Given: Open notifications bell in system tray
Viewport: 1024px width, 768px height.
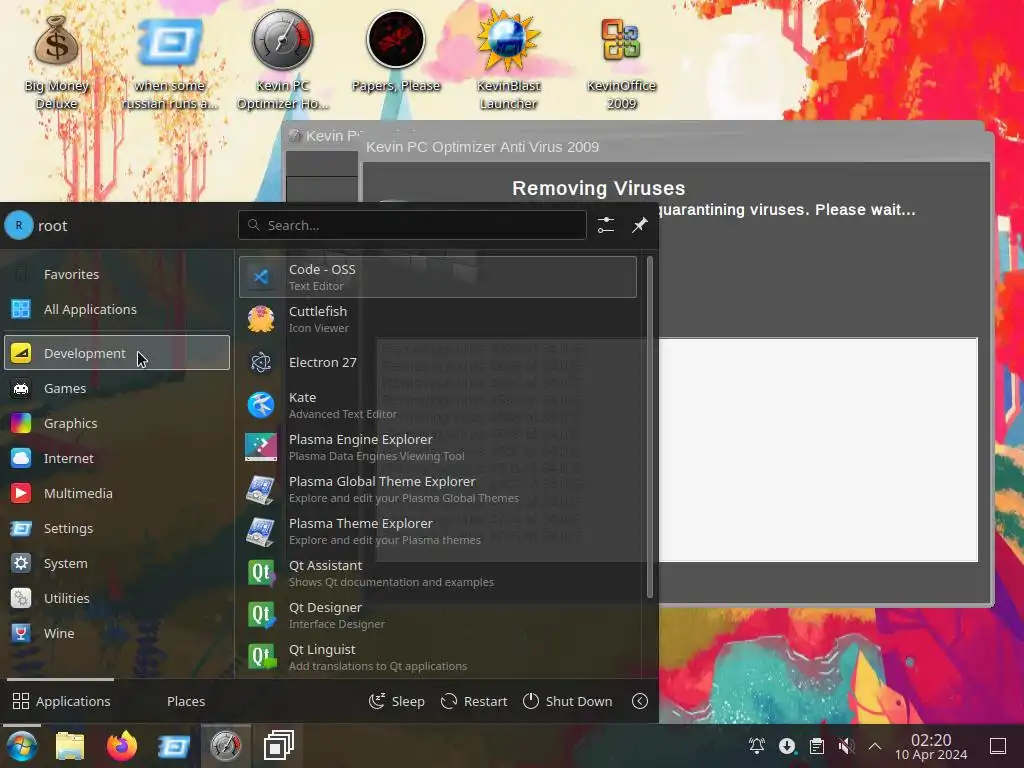Looking at the screenshot, I should (x=757, y=746).
